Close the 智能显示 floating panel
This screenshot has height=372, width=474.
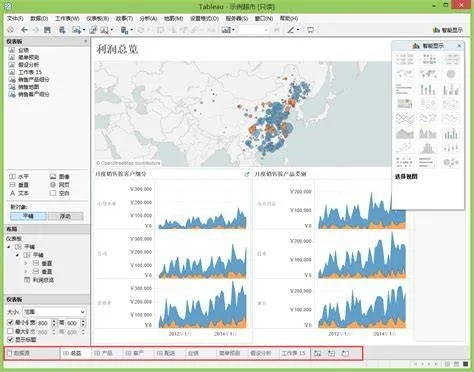coord(459,46)
